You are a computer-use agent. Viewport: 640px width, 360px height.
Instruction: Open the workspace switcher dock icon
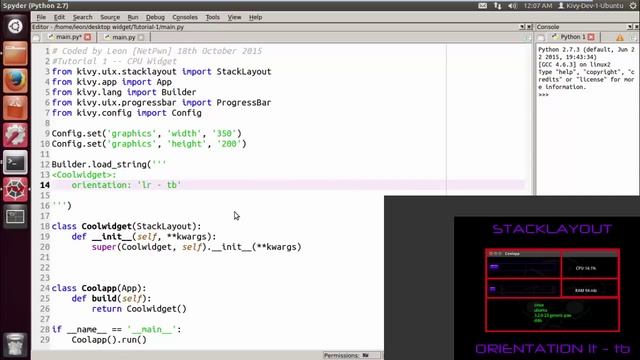15,217
